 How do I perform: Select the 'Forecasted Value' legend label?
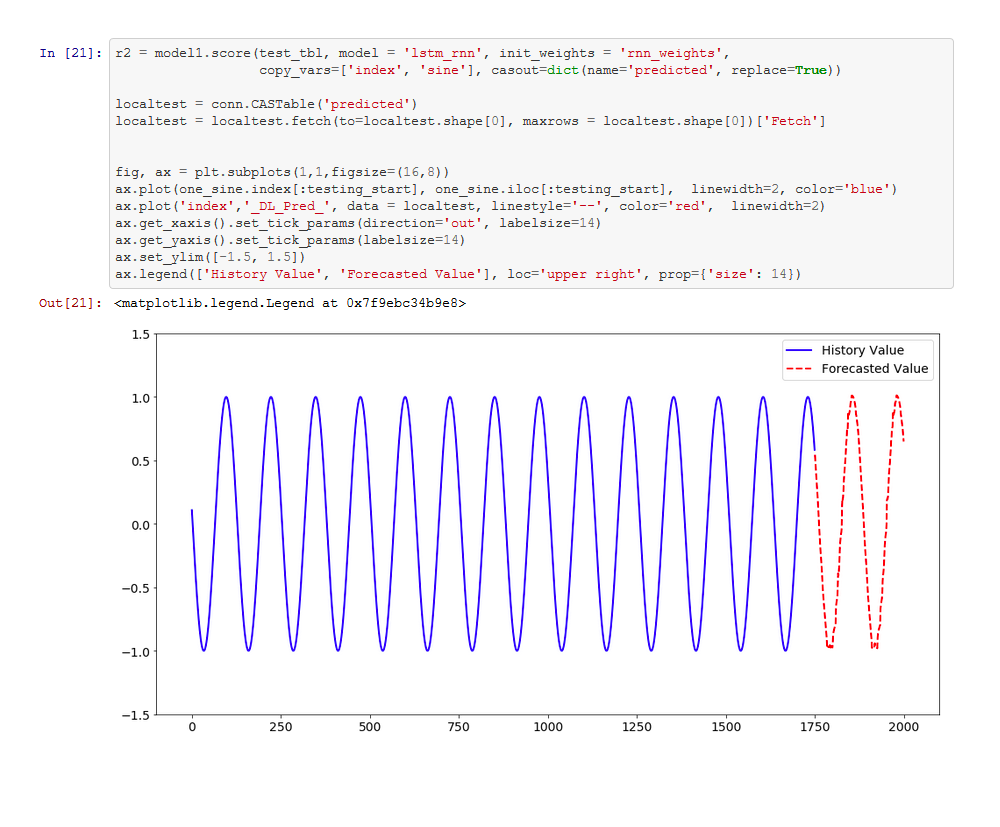click(x=874, y=369)
